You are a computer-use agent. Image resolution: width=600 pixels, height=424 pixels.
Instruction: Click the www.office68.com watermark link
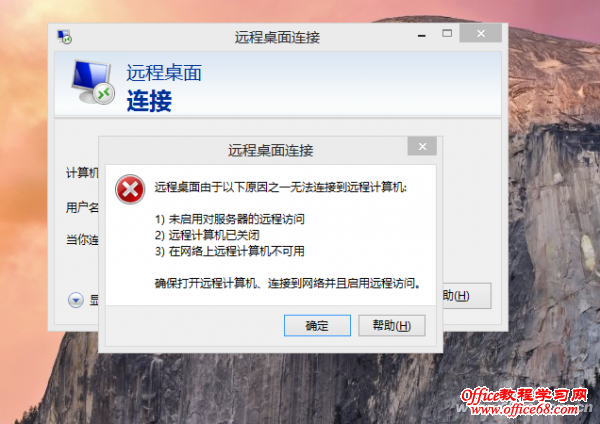525,409
